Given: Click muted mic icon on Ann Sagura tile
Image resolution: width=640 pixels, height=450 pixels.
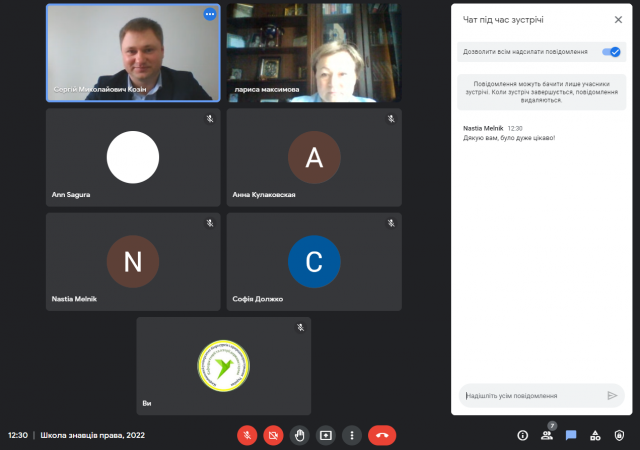Looking at the screenshot, I should tap(210, 119).
